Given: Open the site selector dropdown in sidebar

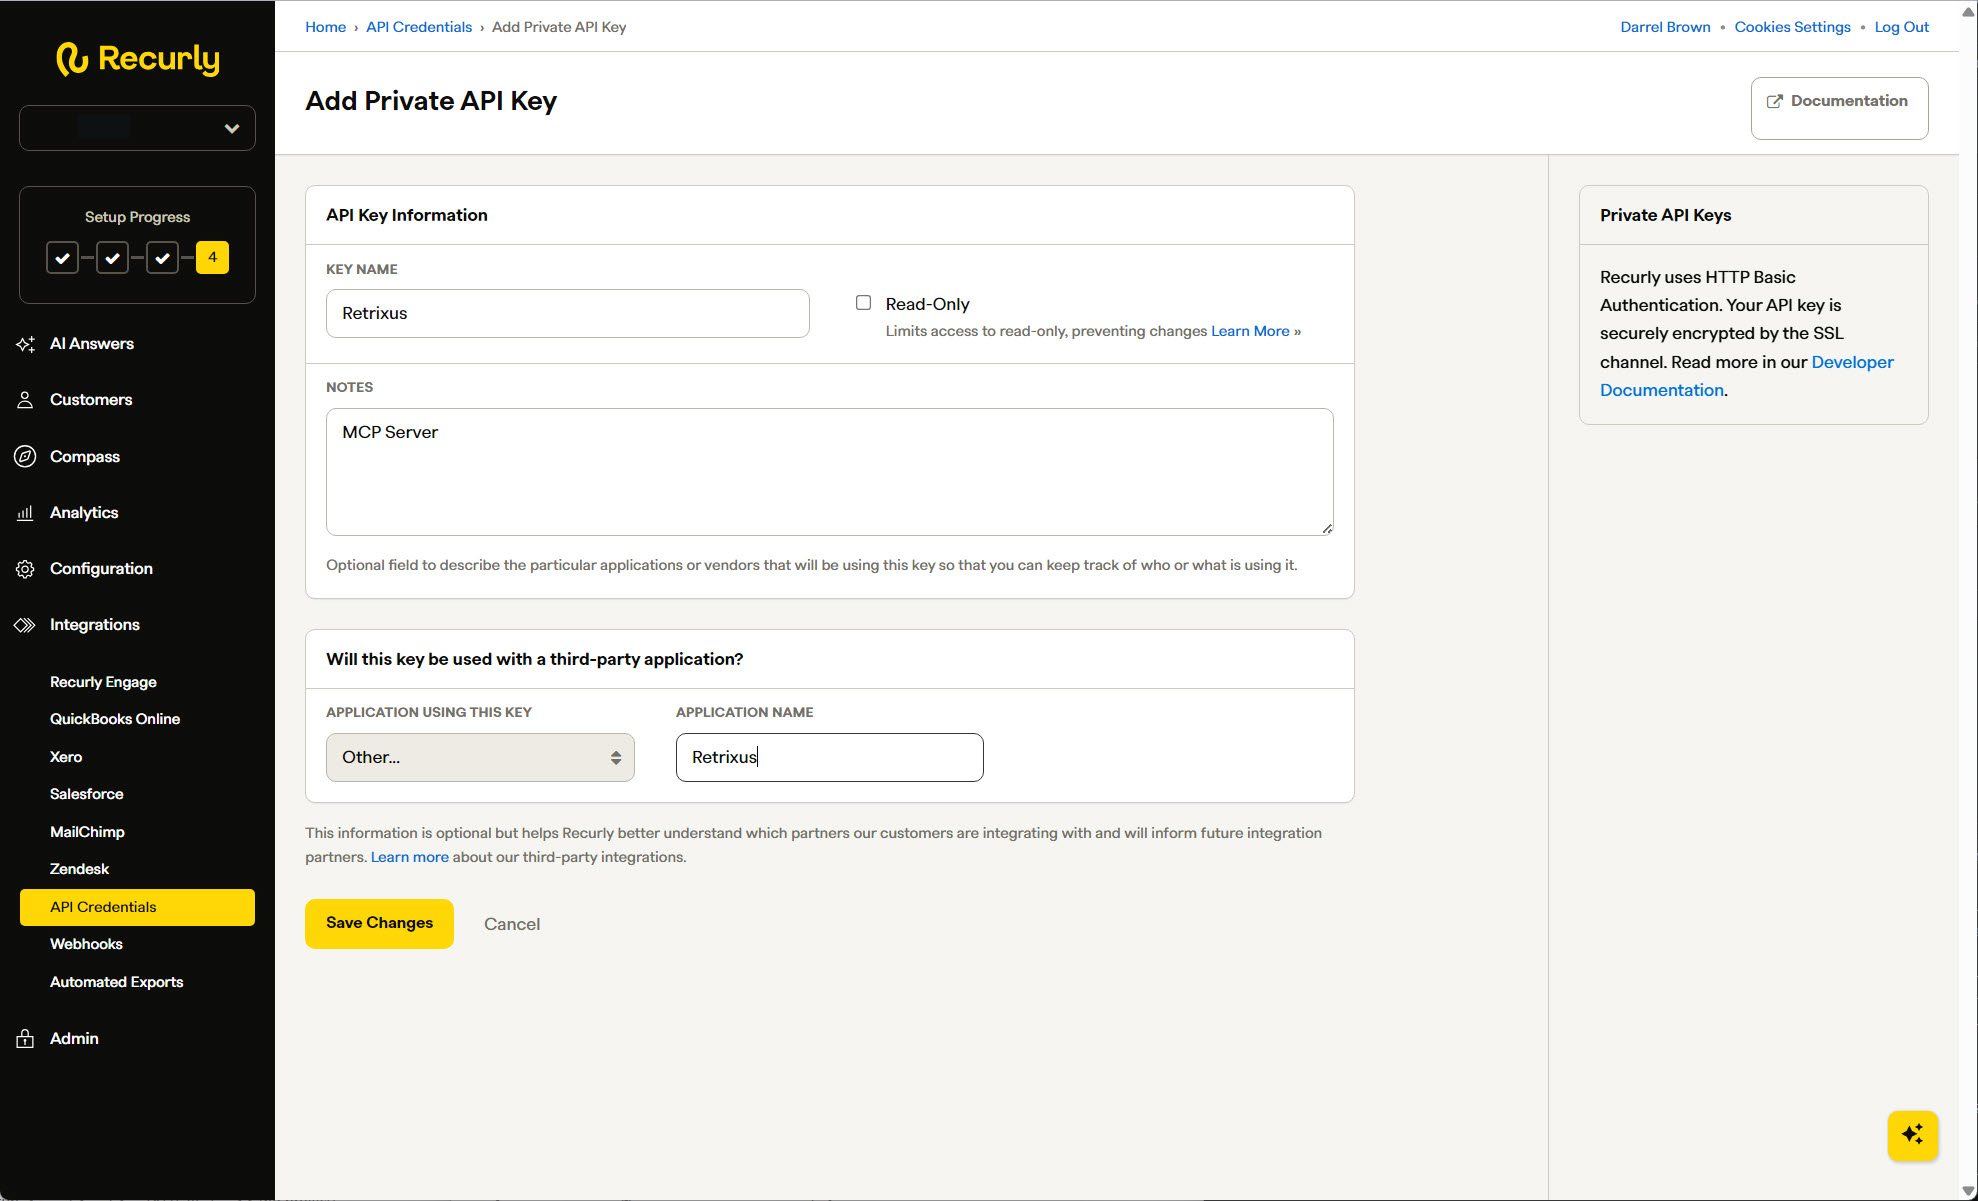Looking at the screenshot, I should click(x=137, y=128).
